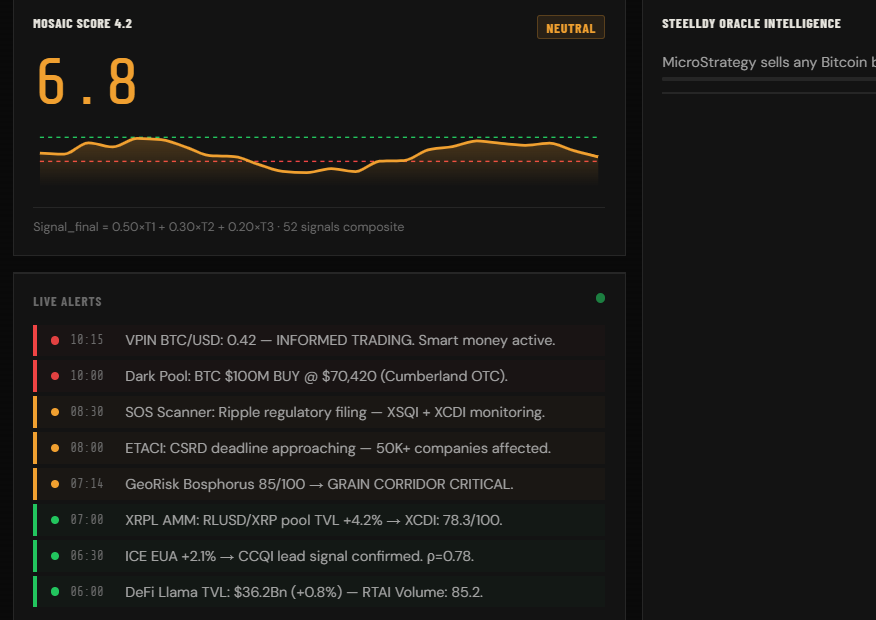Click the NEUTRAL status badge

click(x=570, y=27)
